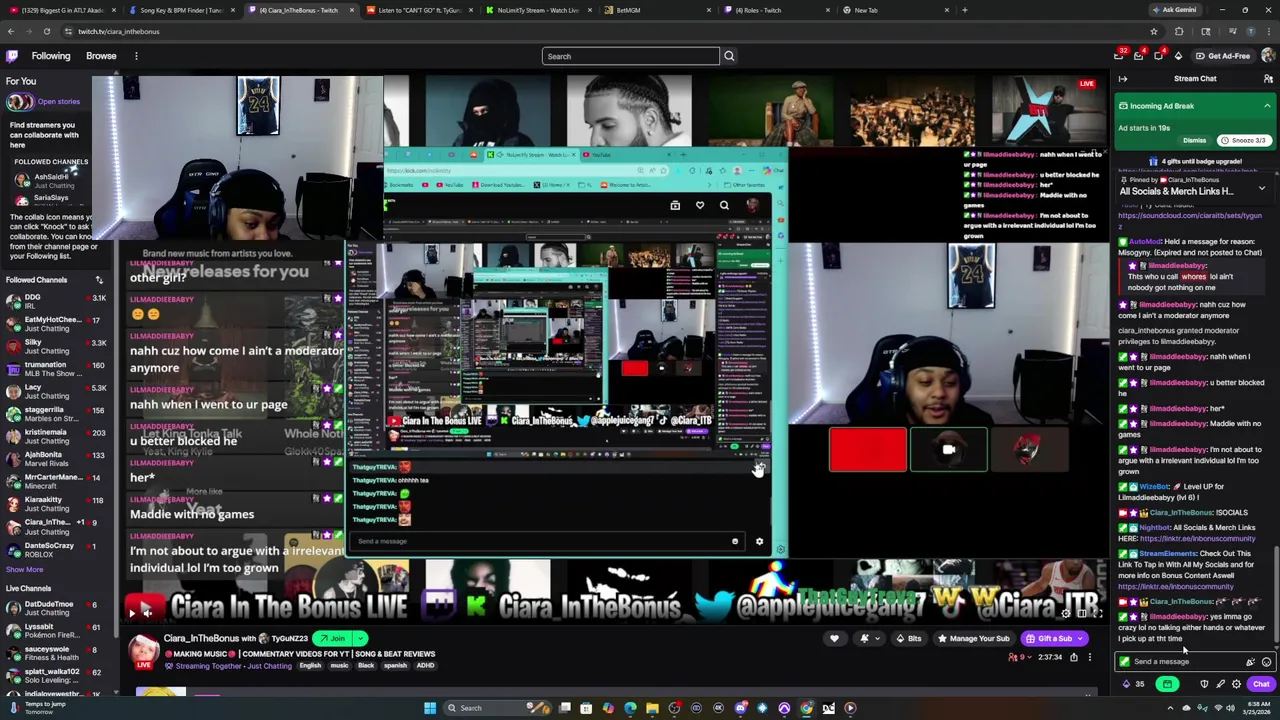Image resolution: width=1280 pixels, height=720 pixels.
Task: Open the Gift a Sub dropdown
Action: (1054, 638)
